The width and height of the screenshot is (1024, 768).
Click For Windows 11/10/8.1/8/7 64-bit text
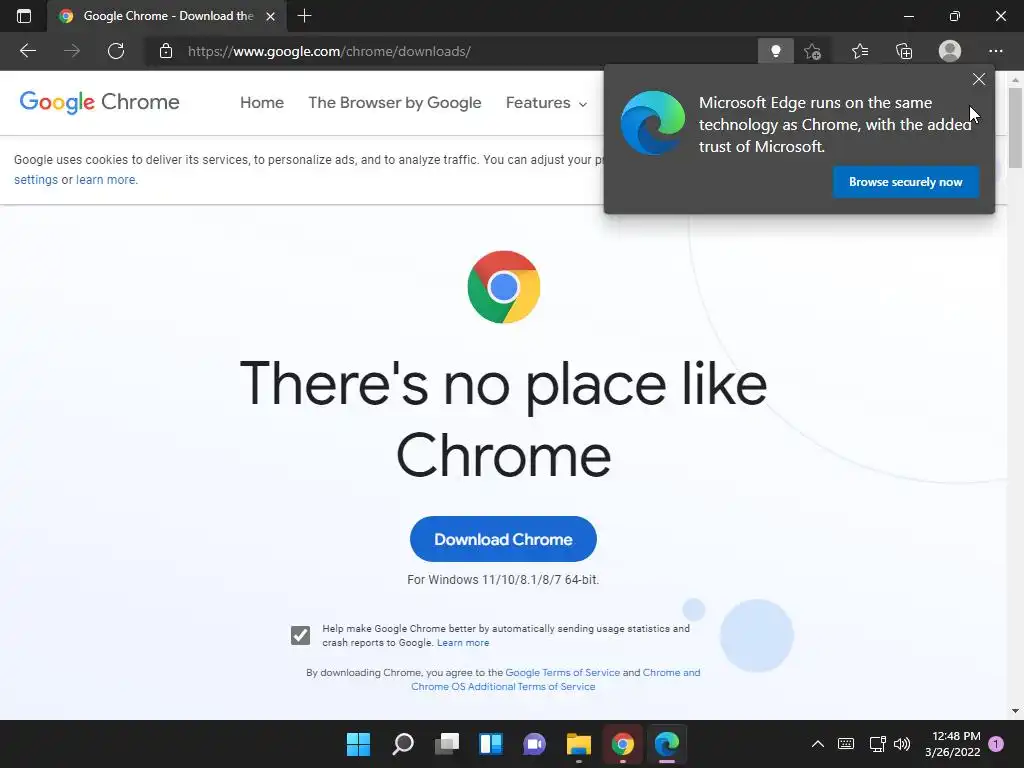pos(503,580)
